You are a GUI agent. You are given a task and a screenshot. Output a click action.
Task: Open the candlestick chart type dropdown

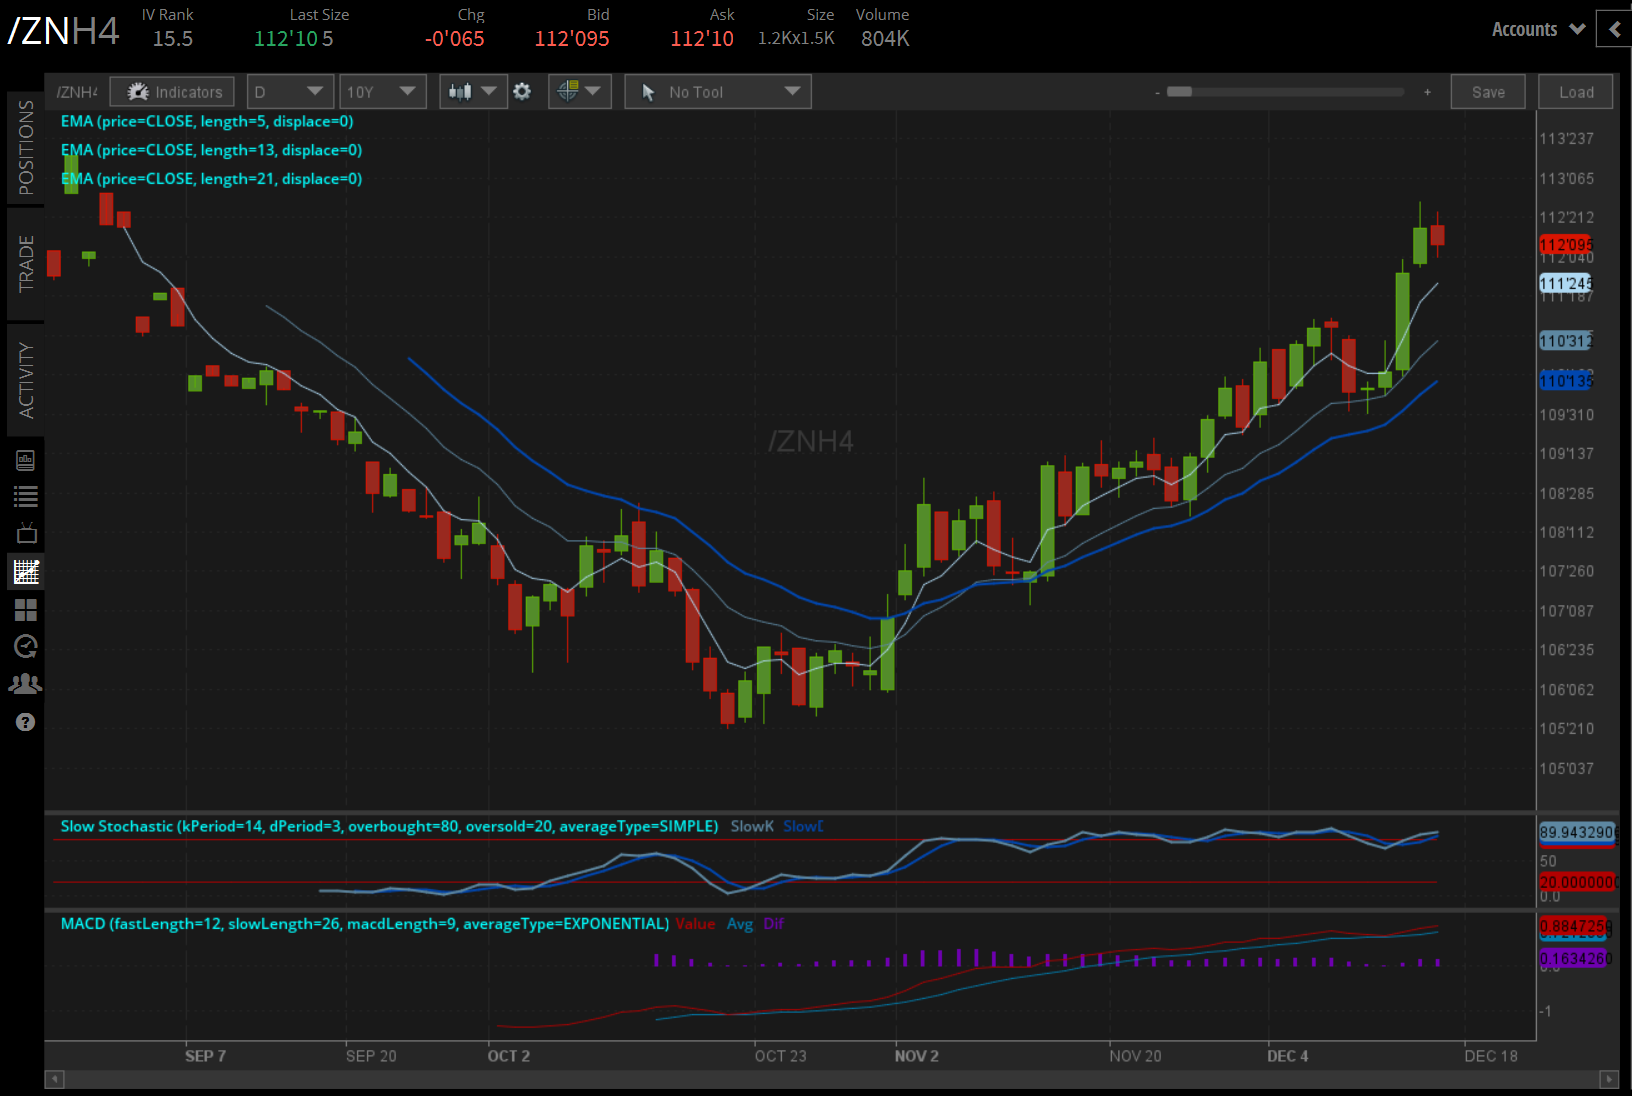tap(473, 92)
